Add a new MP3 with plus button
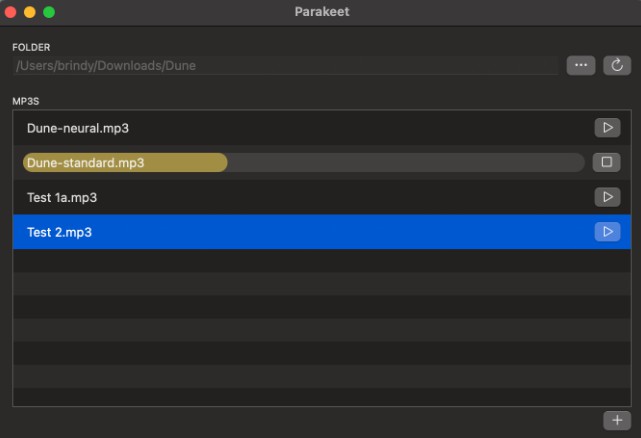Image resolution: width=641 pixels, height=438 pixels. click(x=616, y=420)
